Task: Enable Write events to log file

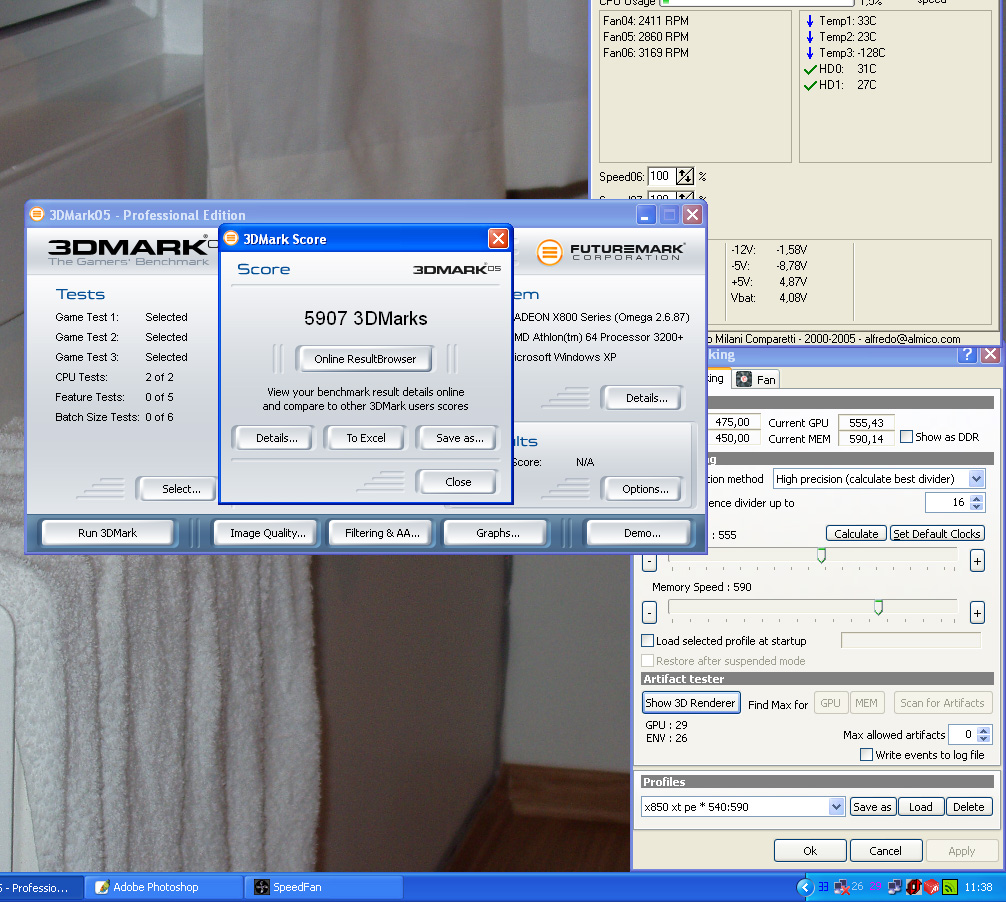Action: [866, 755]
